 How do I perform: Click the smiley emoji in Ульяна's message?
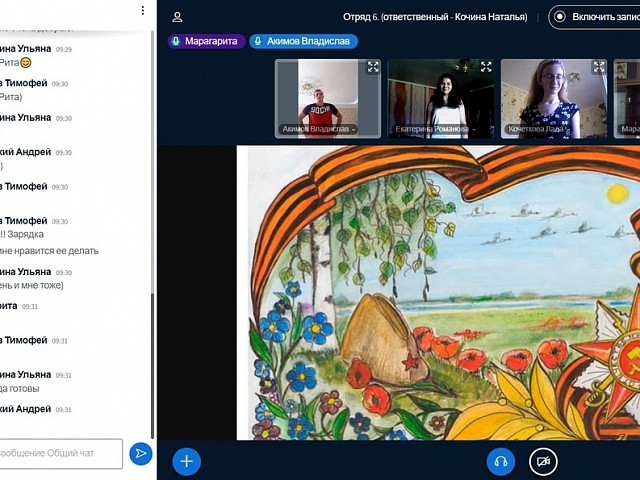pyautogui.click(x=26, y=62)
